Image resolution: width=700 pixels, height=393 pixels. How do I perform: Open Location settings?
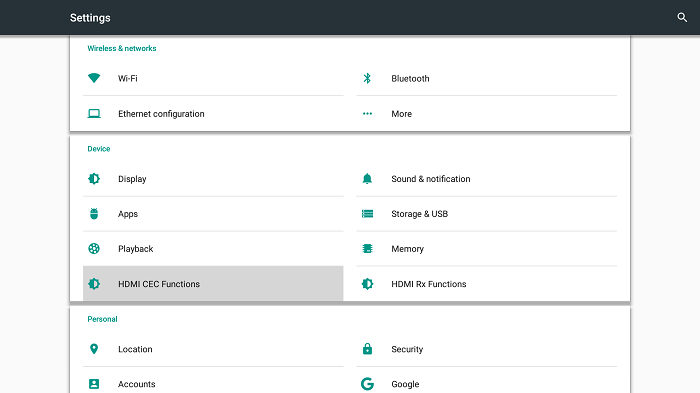point(213,349)
